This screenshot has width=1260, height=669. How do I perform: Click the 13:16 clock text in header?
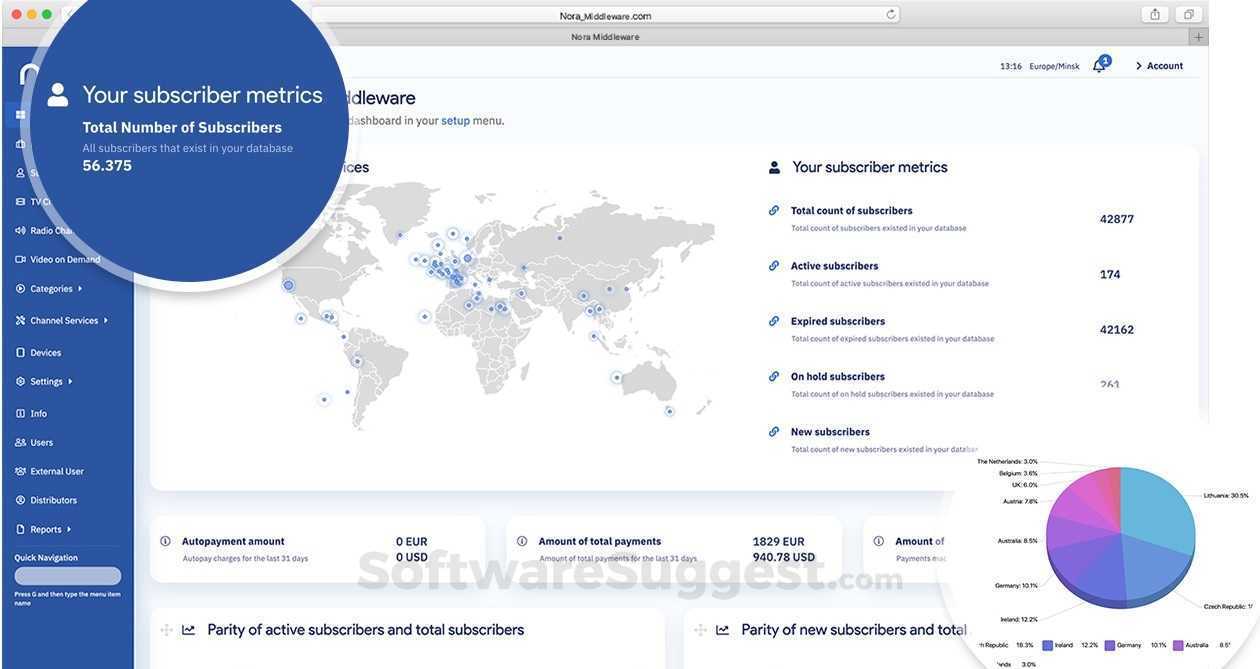tap(1011, 67)
